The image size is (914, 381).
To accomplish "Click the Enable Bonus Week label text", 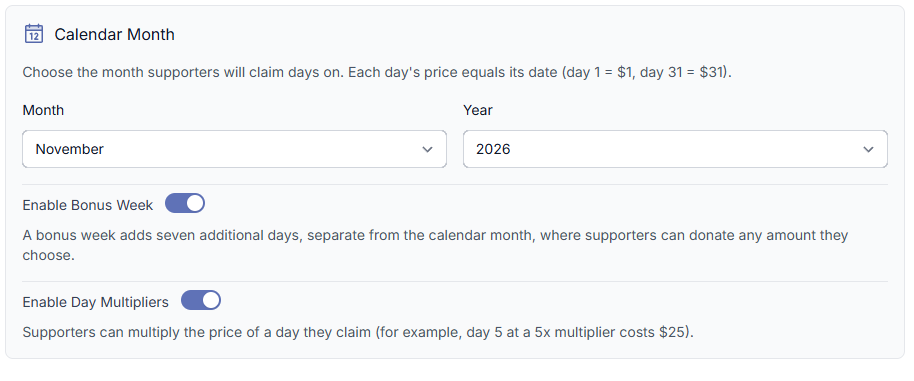I will point(88,205).
